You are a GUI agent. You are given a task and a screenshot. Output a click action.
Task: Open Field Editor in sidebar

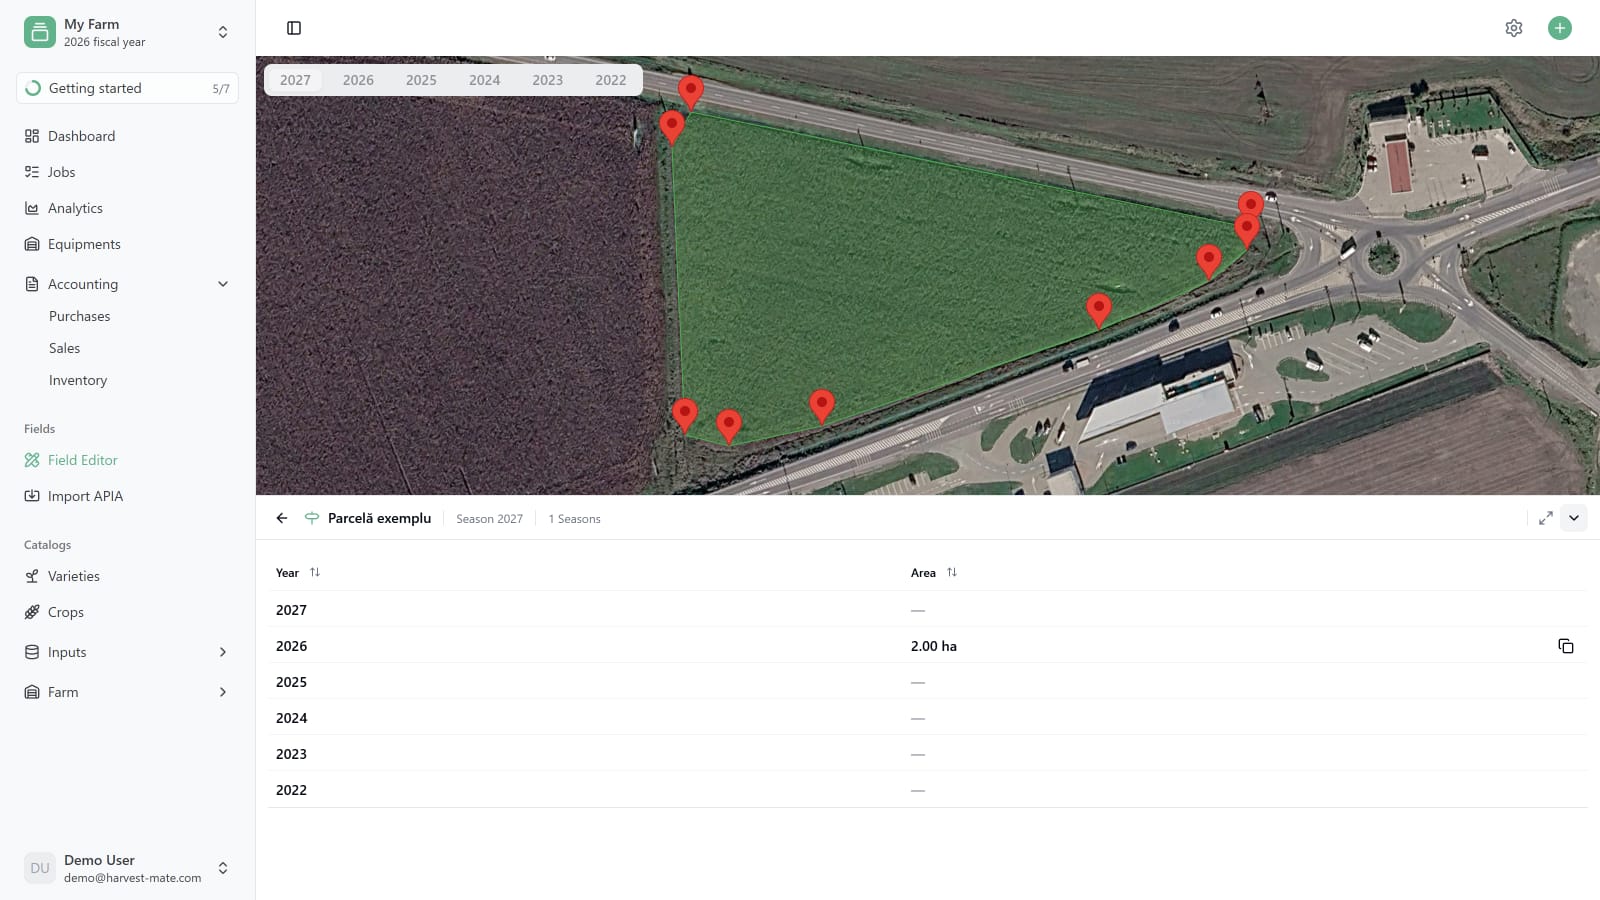tap(128, 460)
